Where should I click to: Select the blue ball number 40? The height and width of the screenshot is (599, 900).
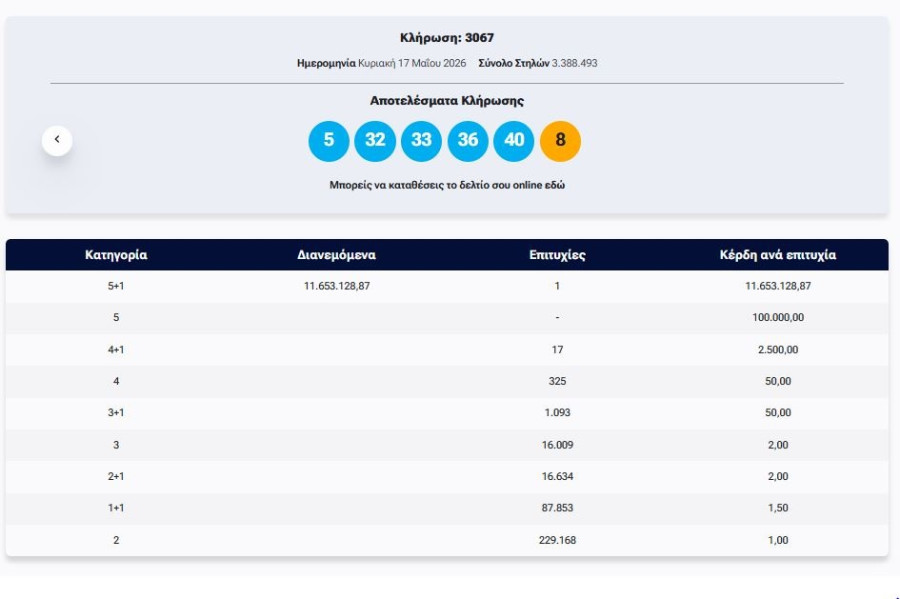click(x=514, y=141)
